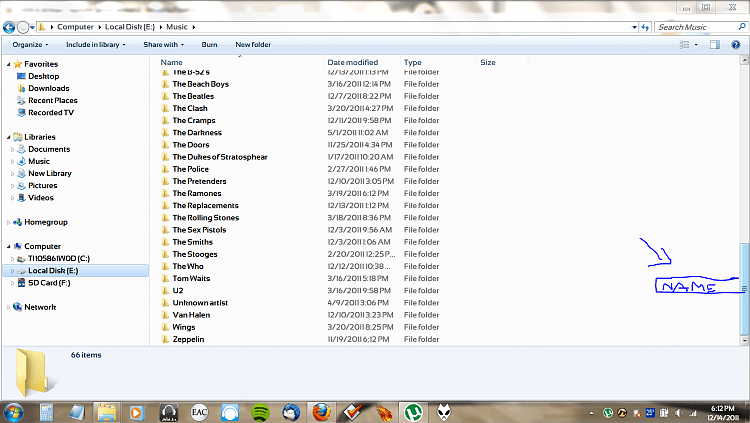Sort by the Name column header

pyautogui.click(x=171, y=62)
